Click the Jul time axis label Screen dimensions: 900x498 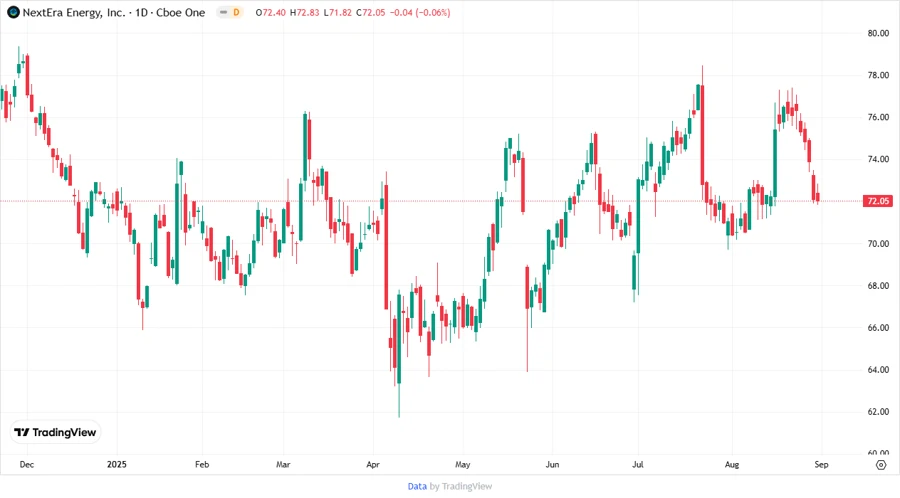pos(638,464)
